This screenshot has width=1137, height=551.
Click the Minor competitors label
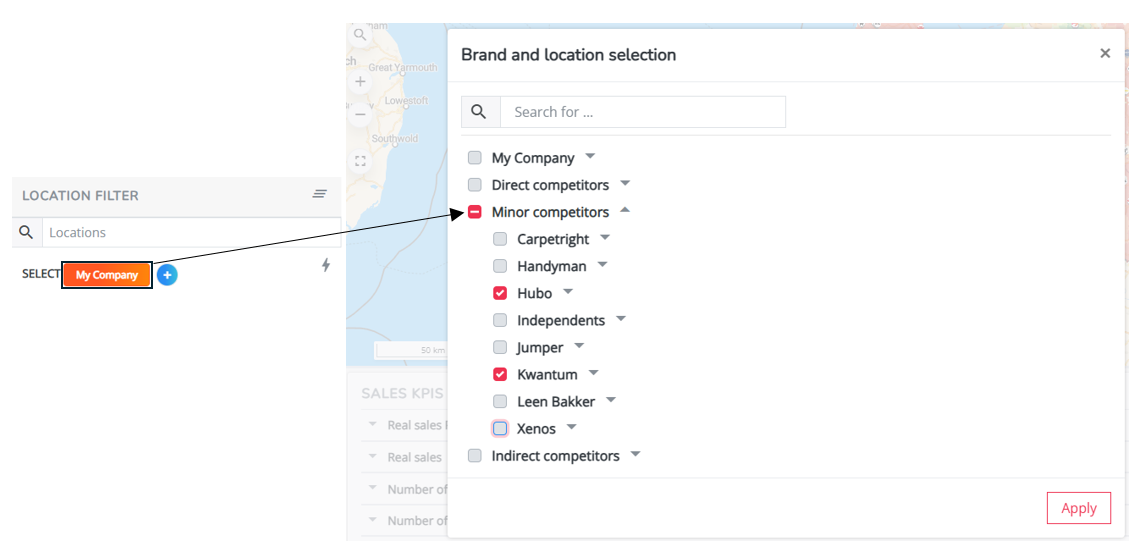click(550, 212)
